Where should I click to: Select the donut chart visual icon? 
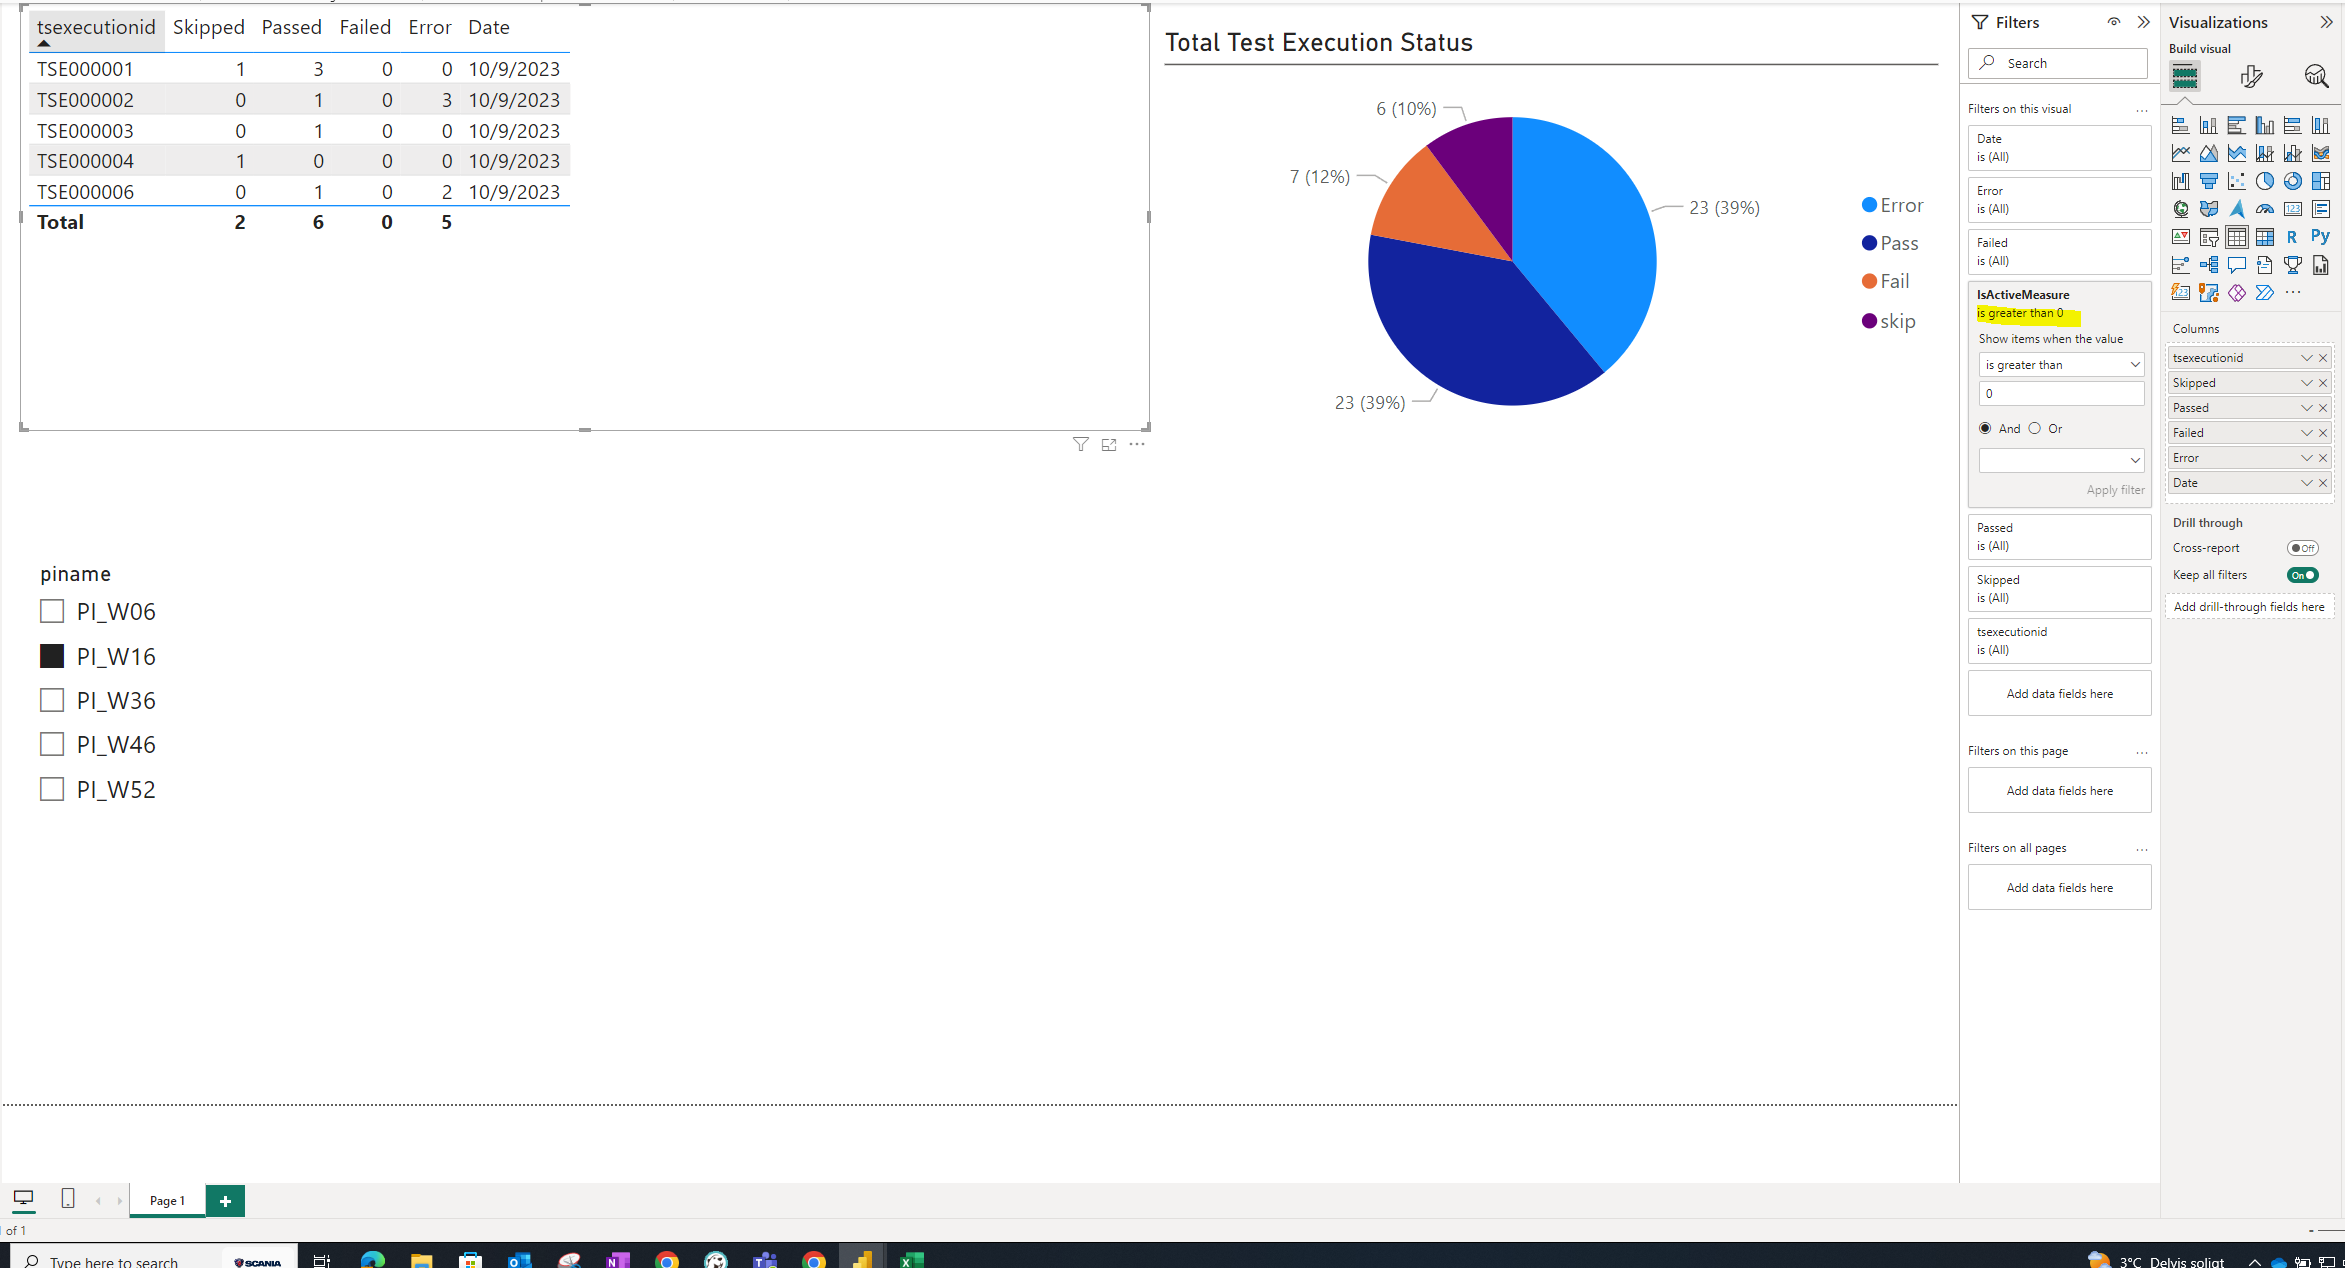click(2292, 181)
